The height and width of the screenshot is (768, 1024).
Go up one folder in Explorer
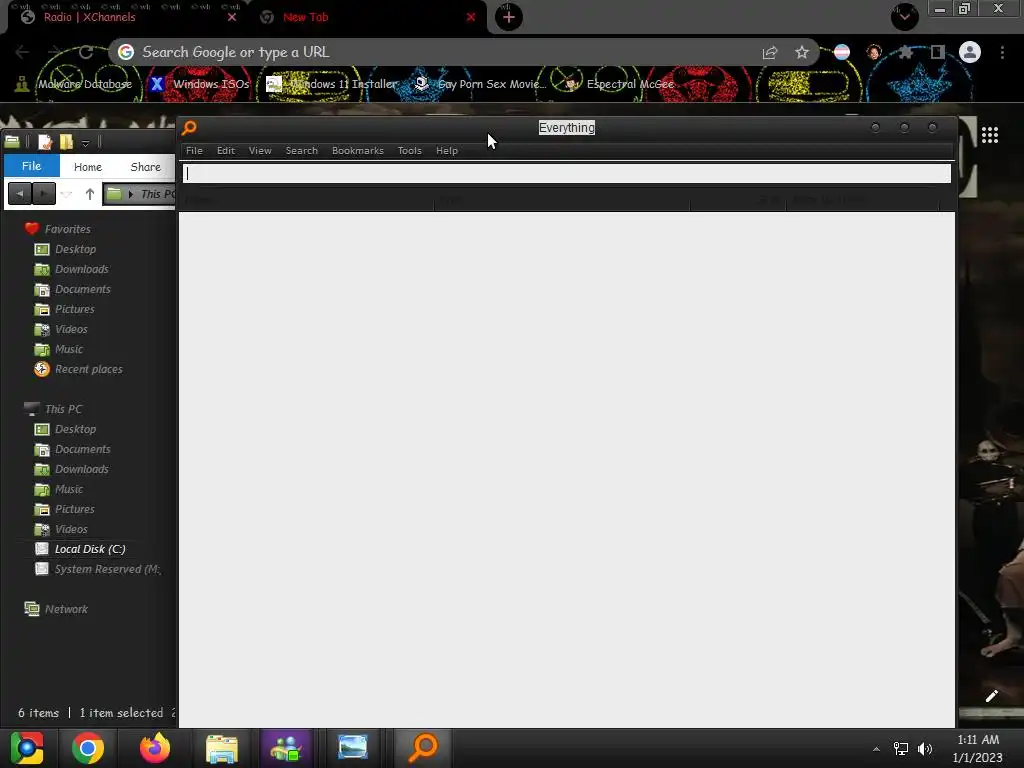(89, 194)
